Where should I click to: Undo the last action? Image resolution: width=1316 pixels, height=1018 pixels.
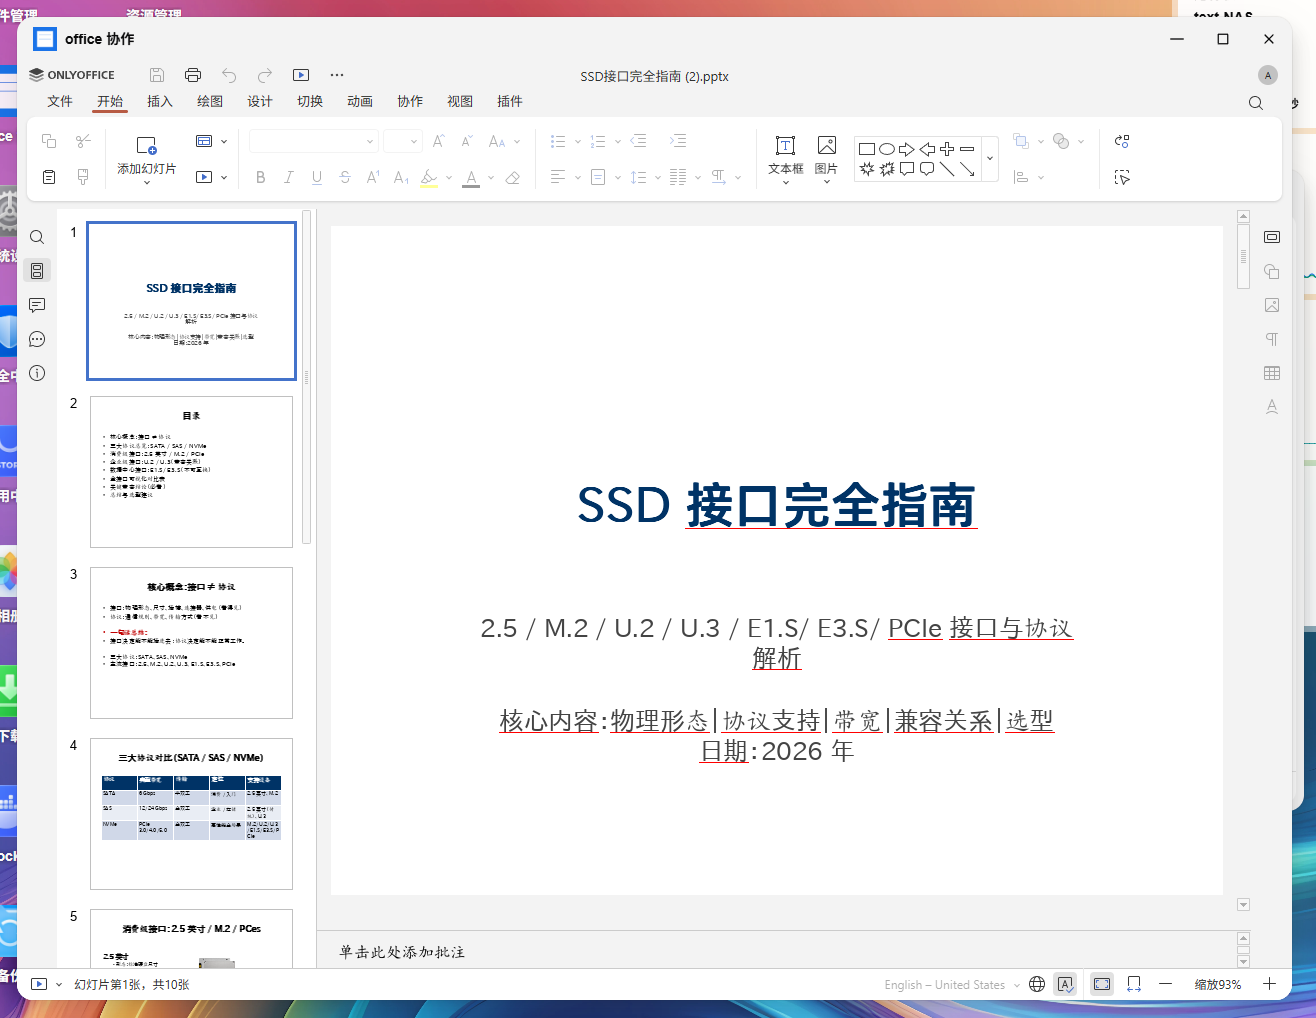229,75
